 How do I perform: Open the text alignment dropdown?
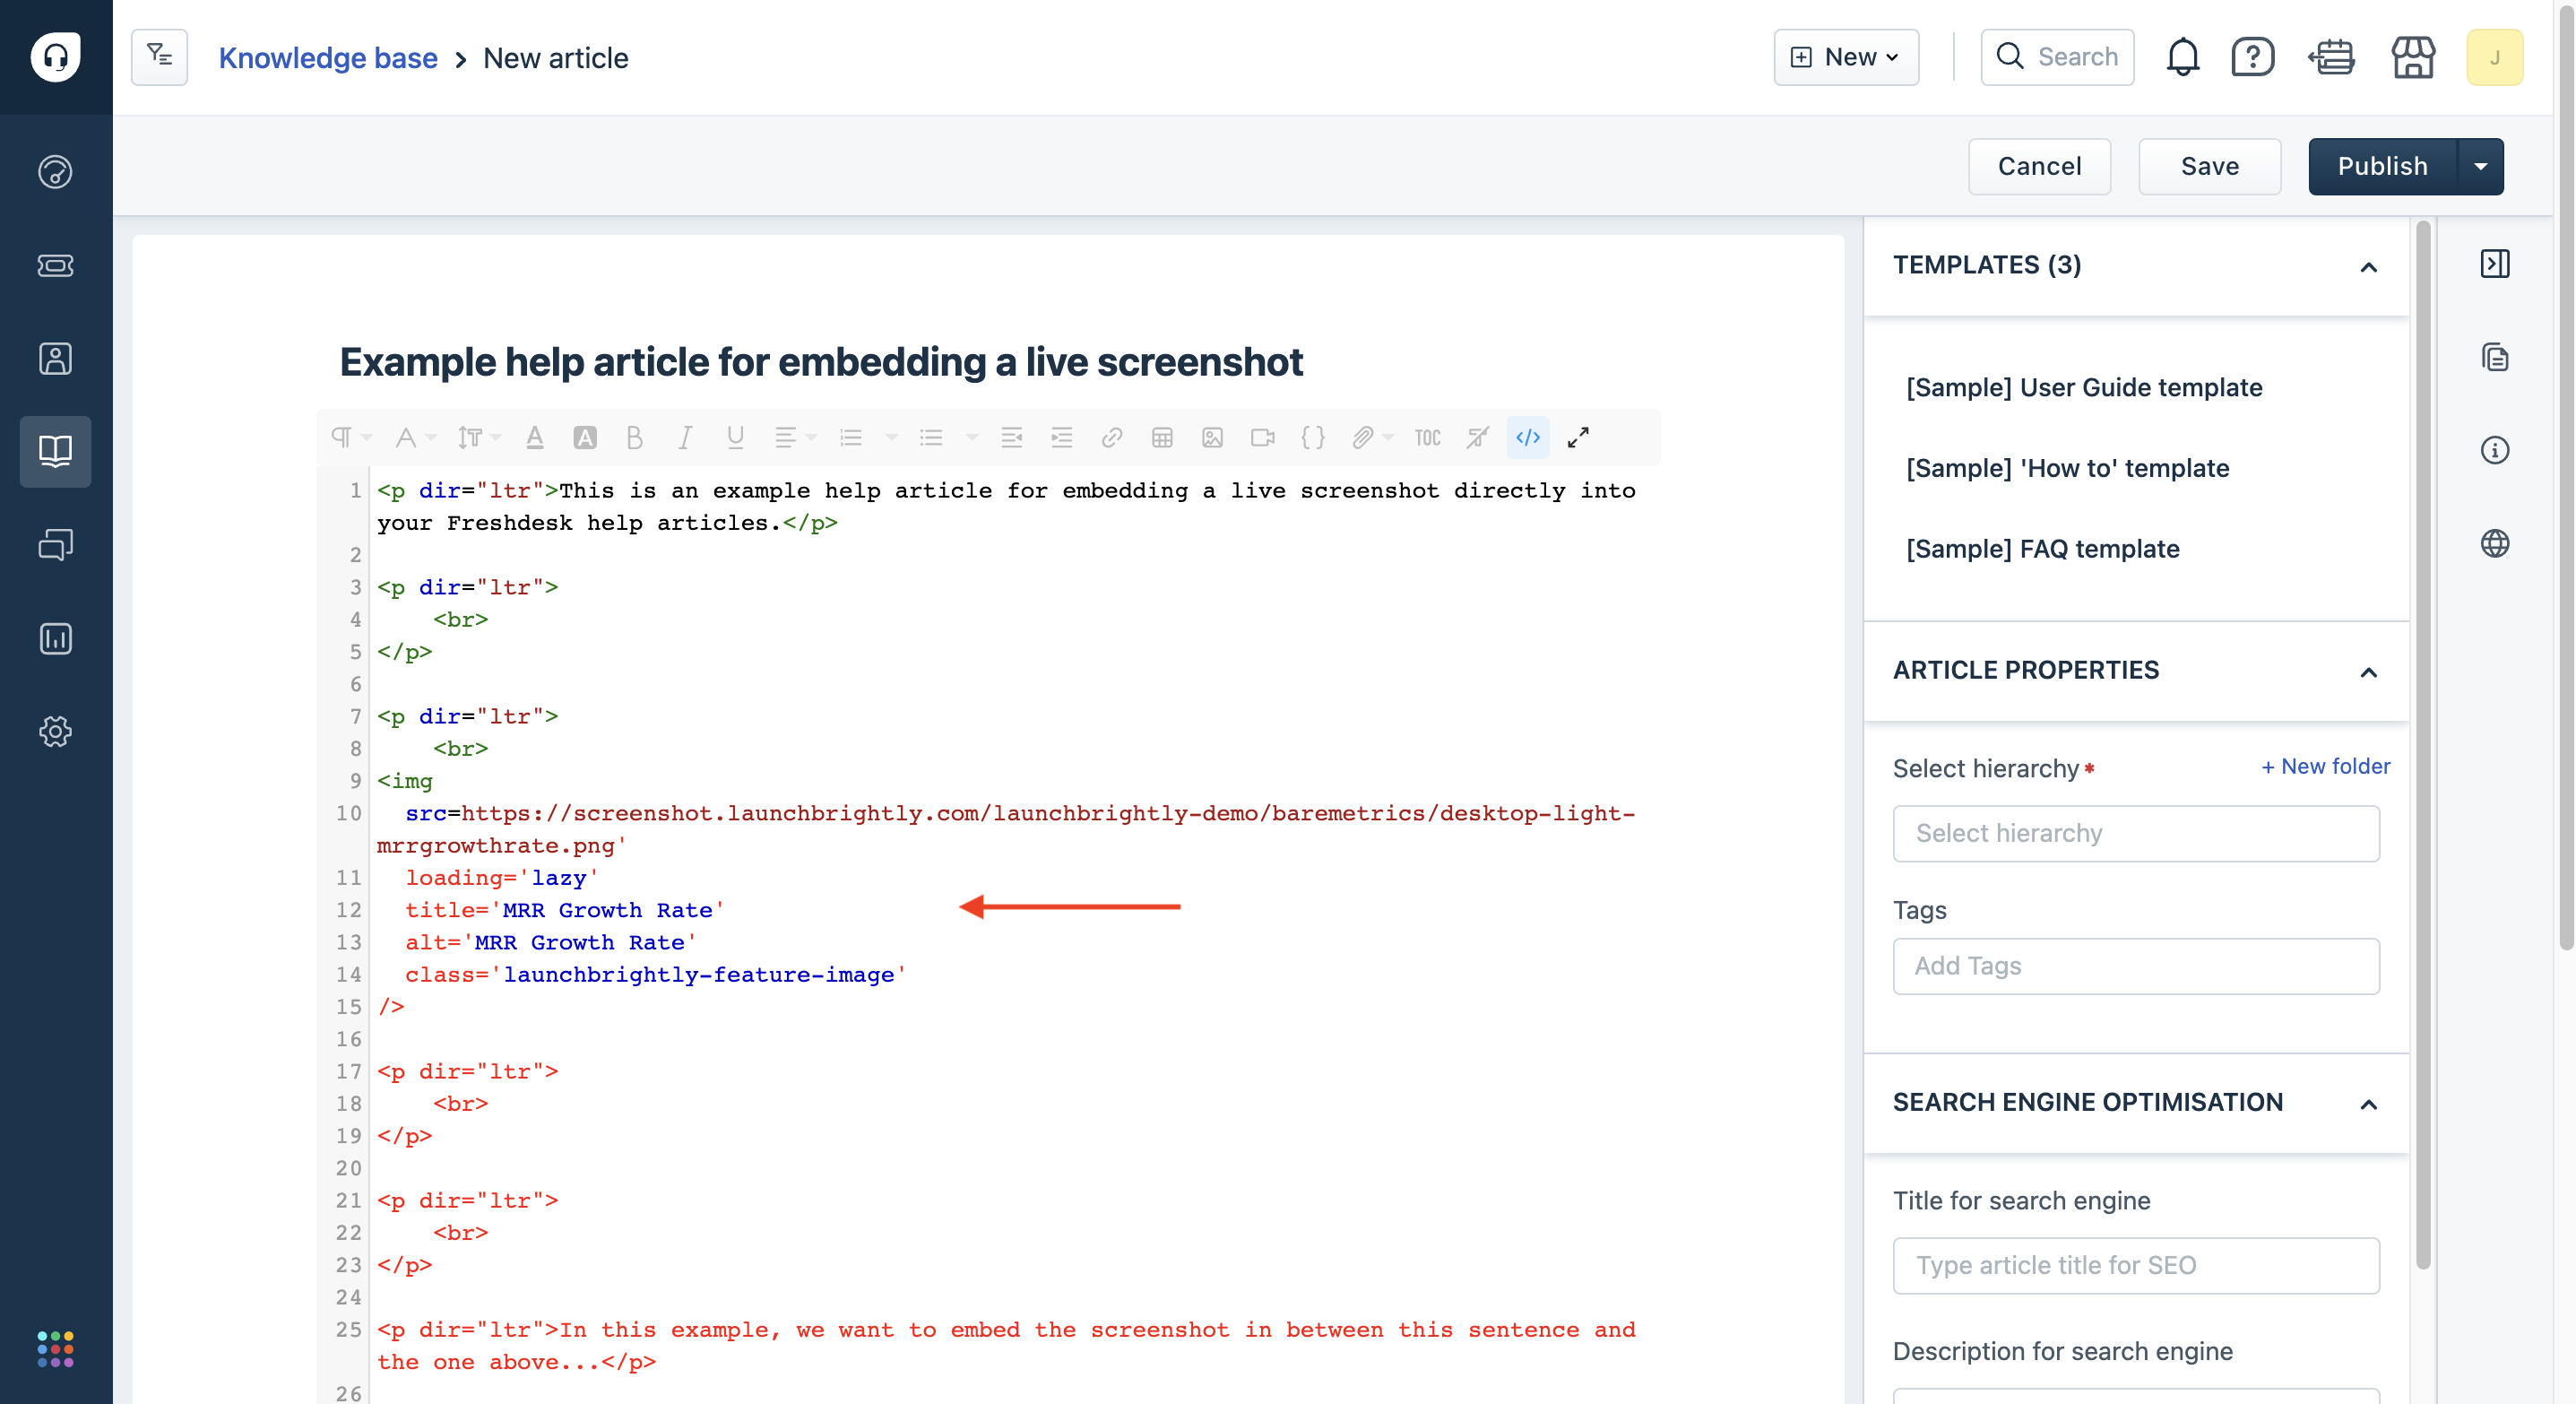click(x=795, y=437)
